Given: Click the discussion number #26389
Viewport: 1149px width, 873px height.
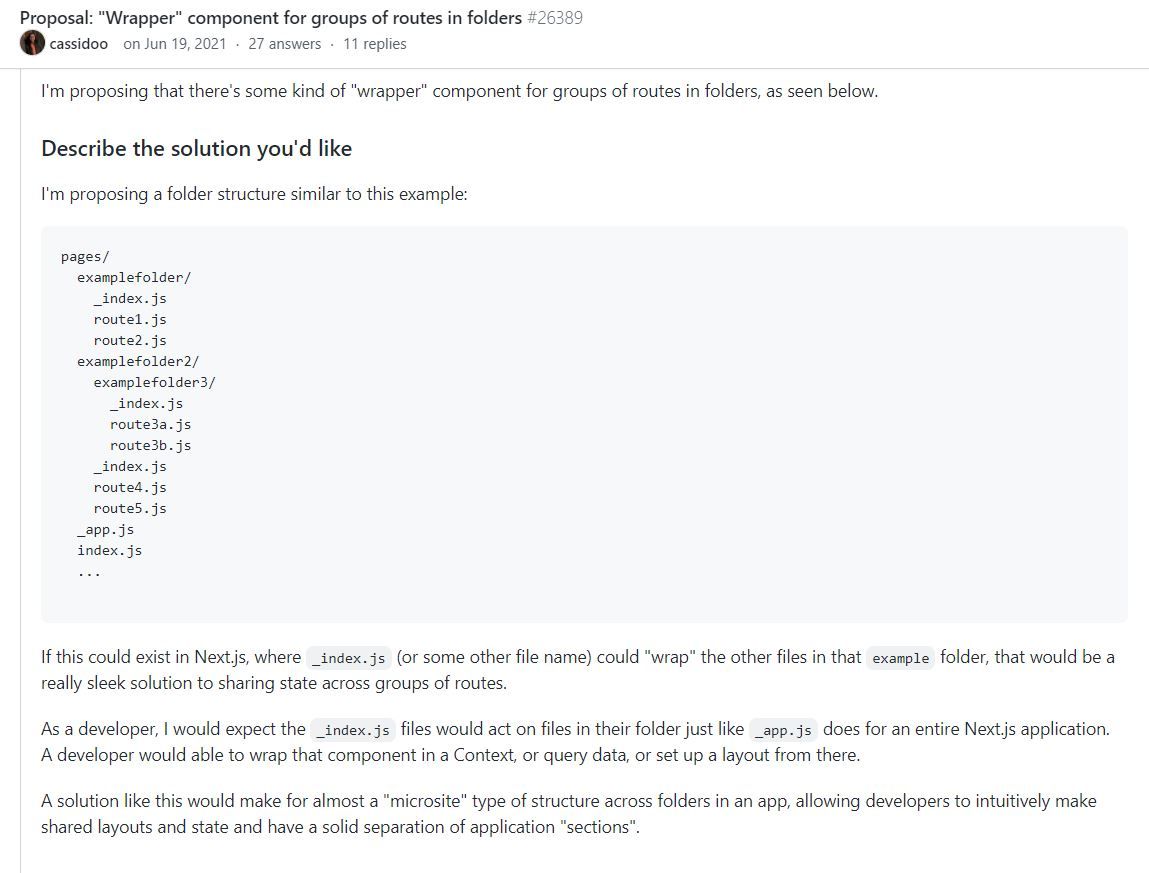Looking at the screenshot, I should coord(555,18).
